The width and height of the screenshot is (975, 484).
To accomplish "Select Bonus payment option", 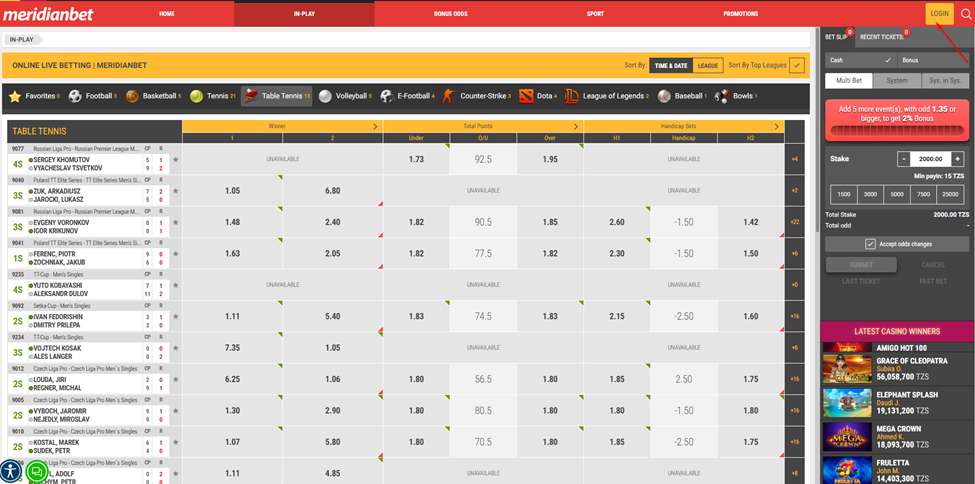I will (x=933, y=60).
